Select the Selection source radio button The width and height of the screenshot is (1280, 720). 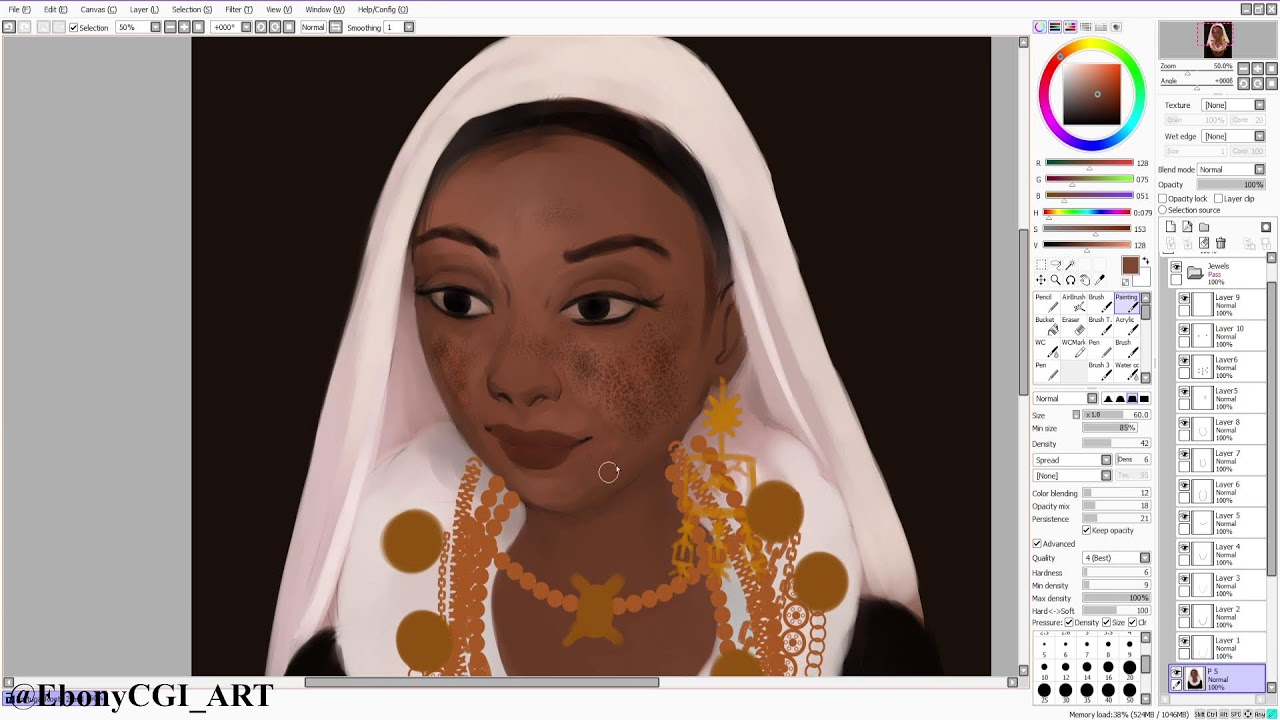click(x=1163, y=210)
